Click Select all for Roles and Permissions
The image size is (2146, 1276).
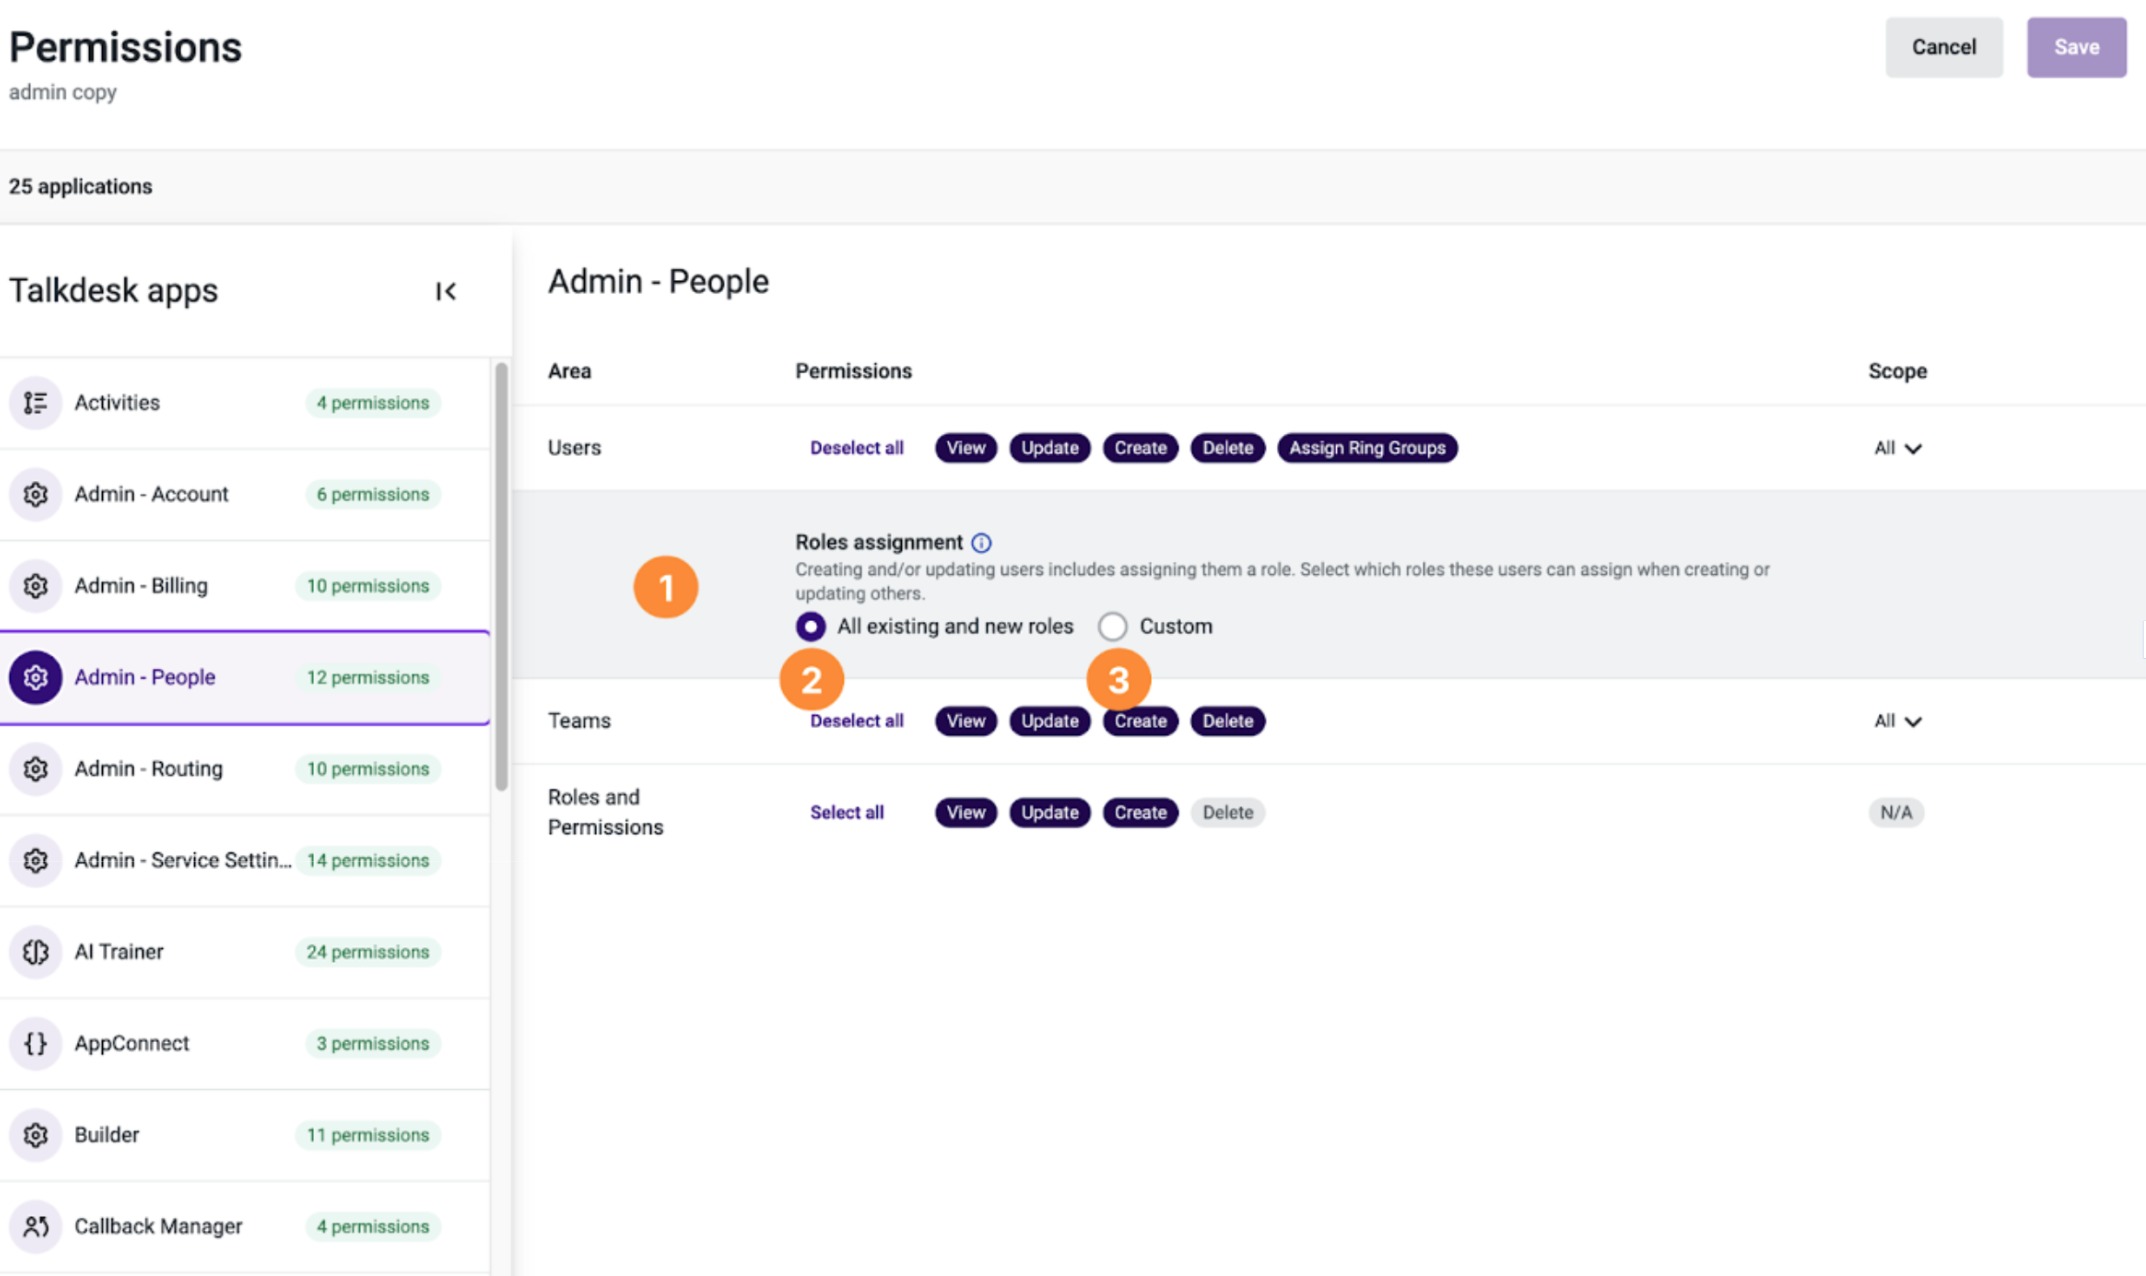point(846,812)
